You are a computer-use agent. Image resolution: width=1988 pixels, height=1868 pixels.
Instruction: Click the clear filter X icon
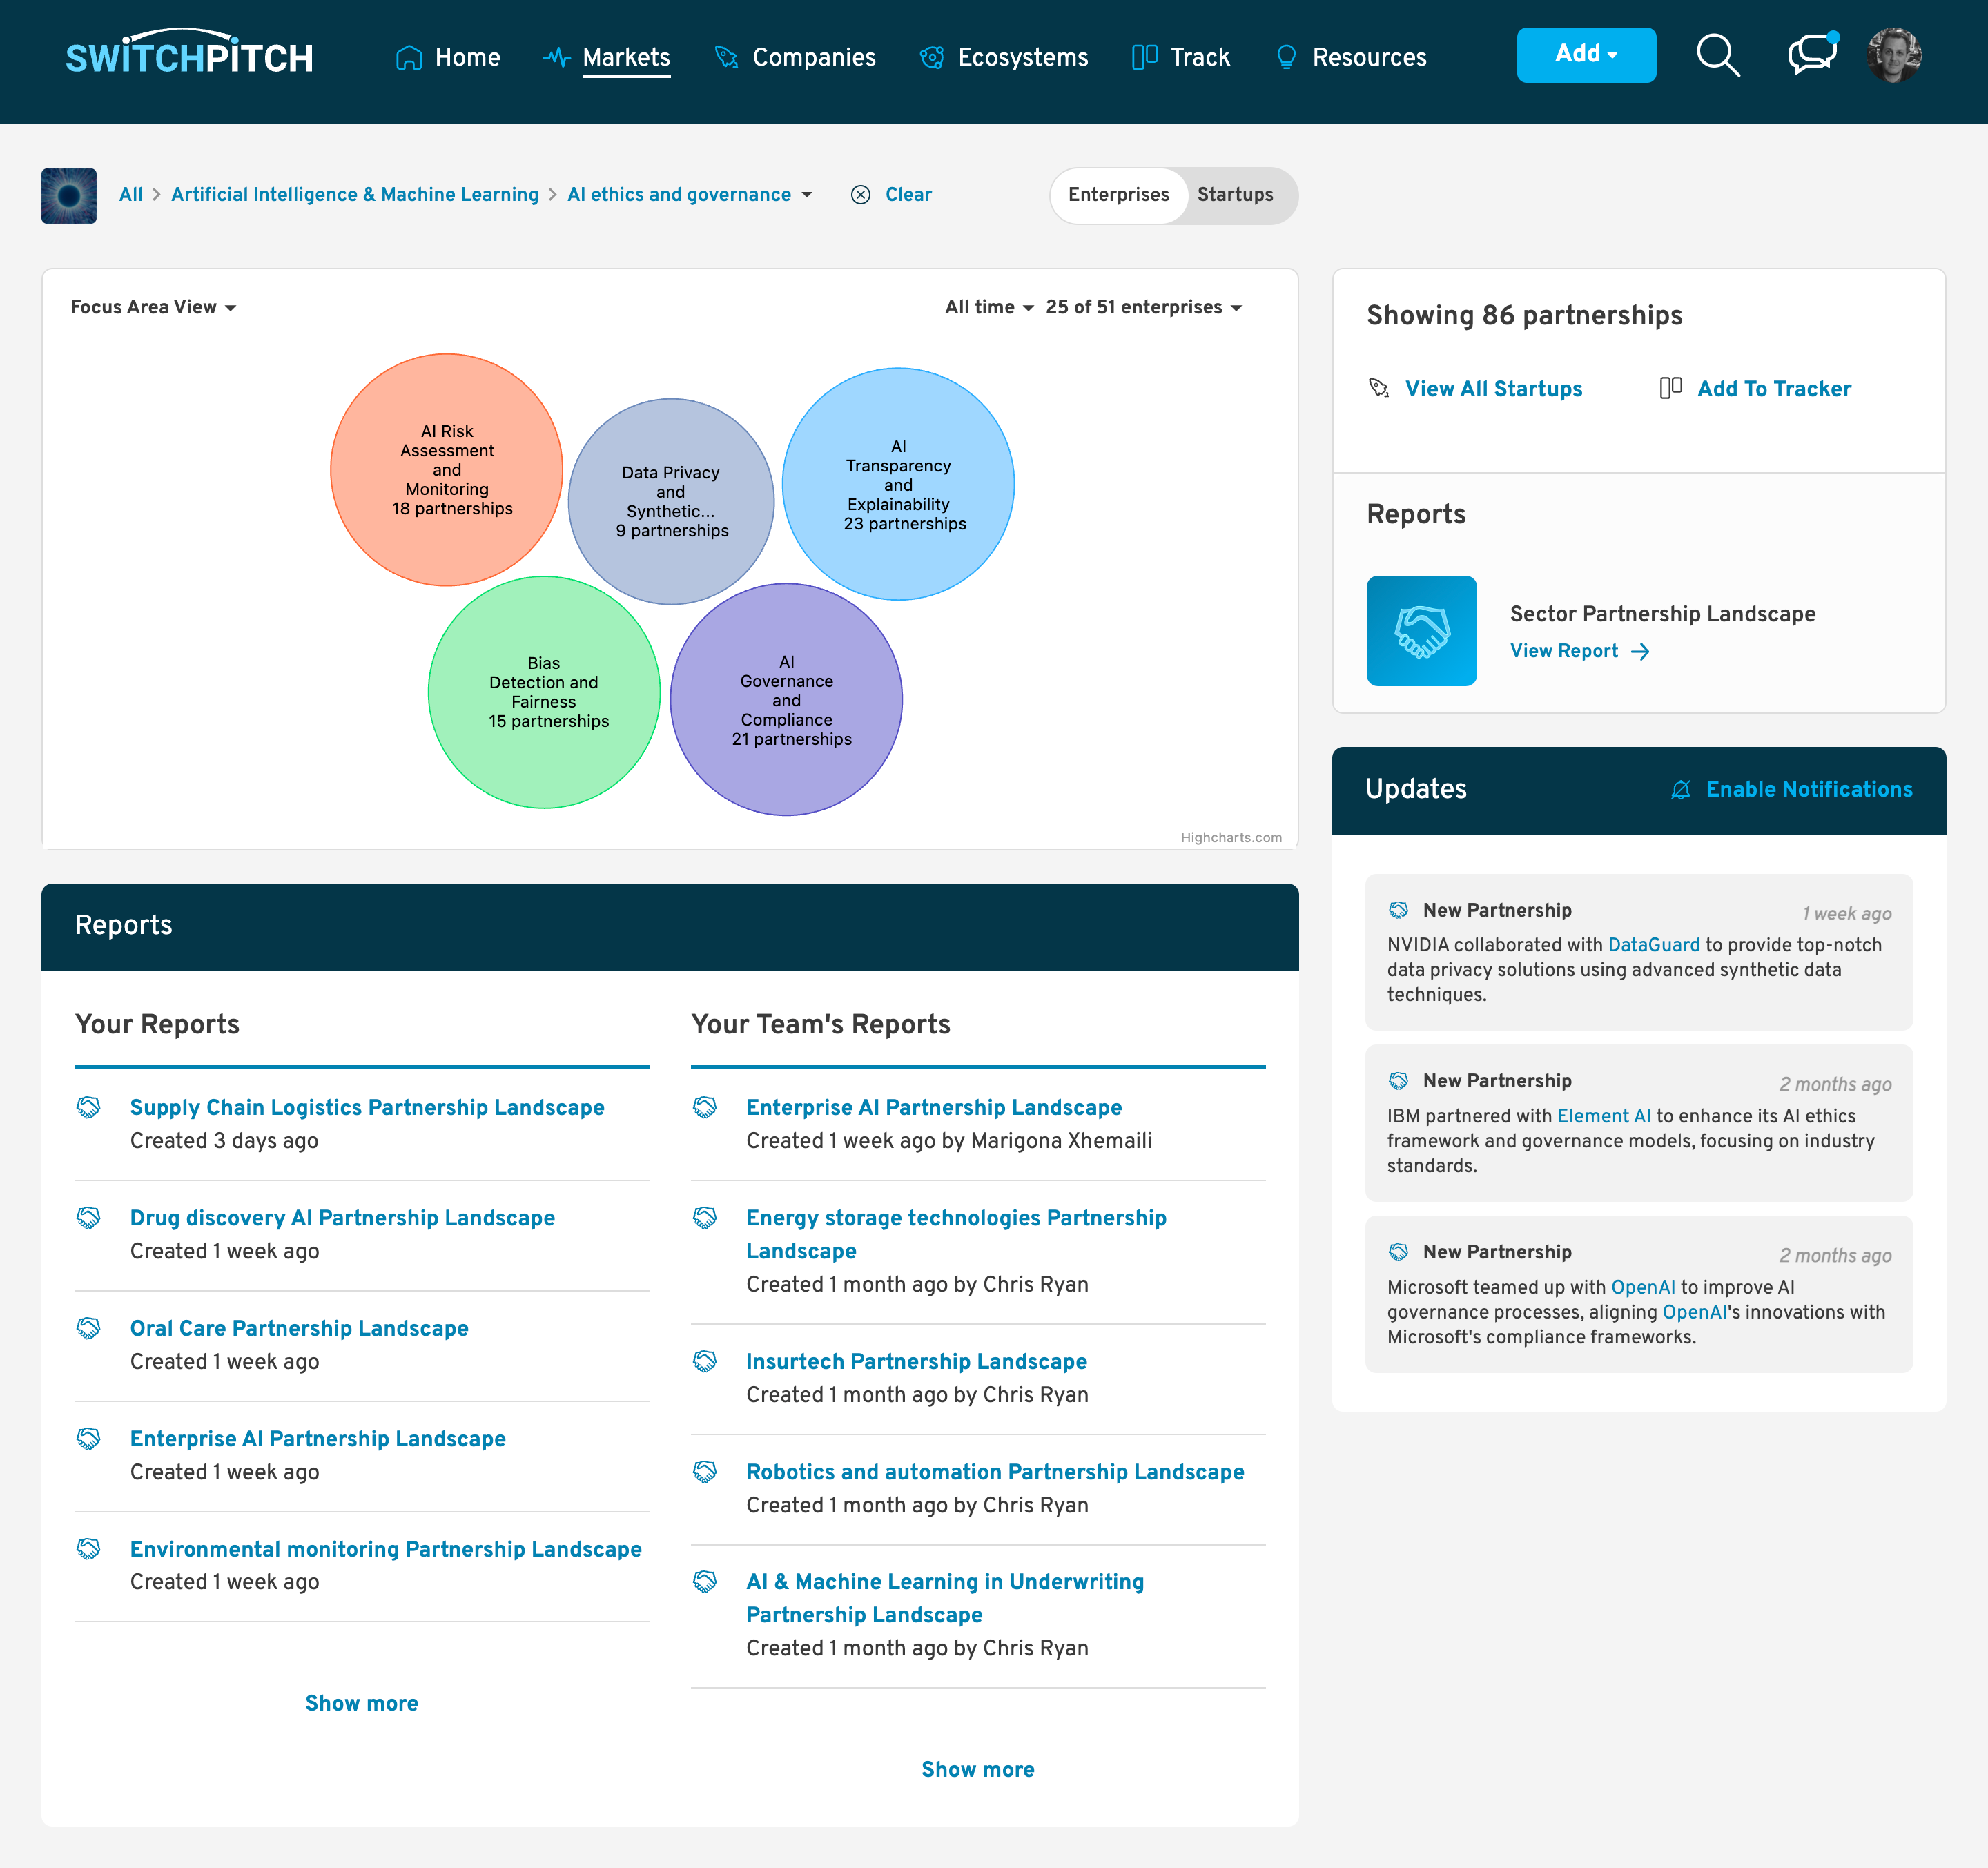tap(860, 195)
